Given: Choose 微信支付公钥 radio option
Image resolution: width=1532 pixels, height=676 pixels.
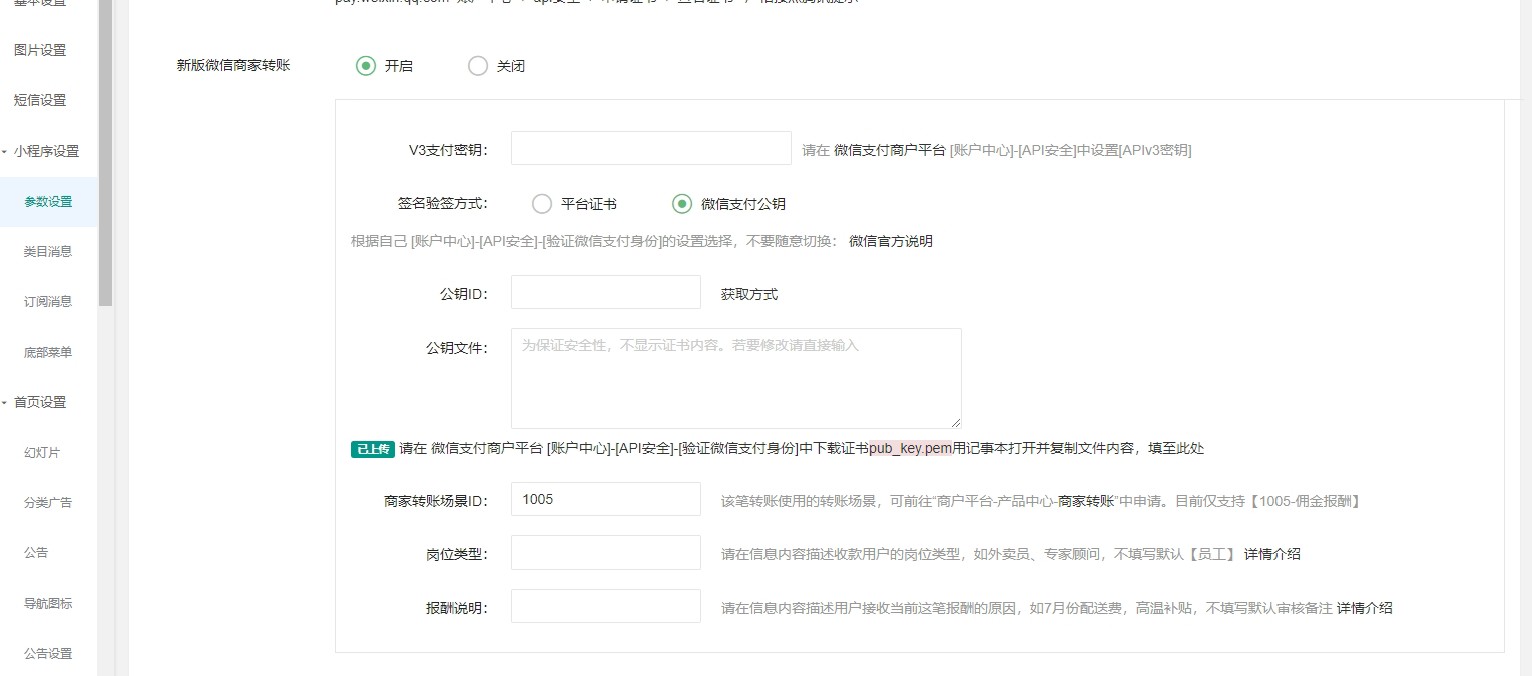Looking at the screenshot, I should pyautogui.click(x=729, y=204).
